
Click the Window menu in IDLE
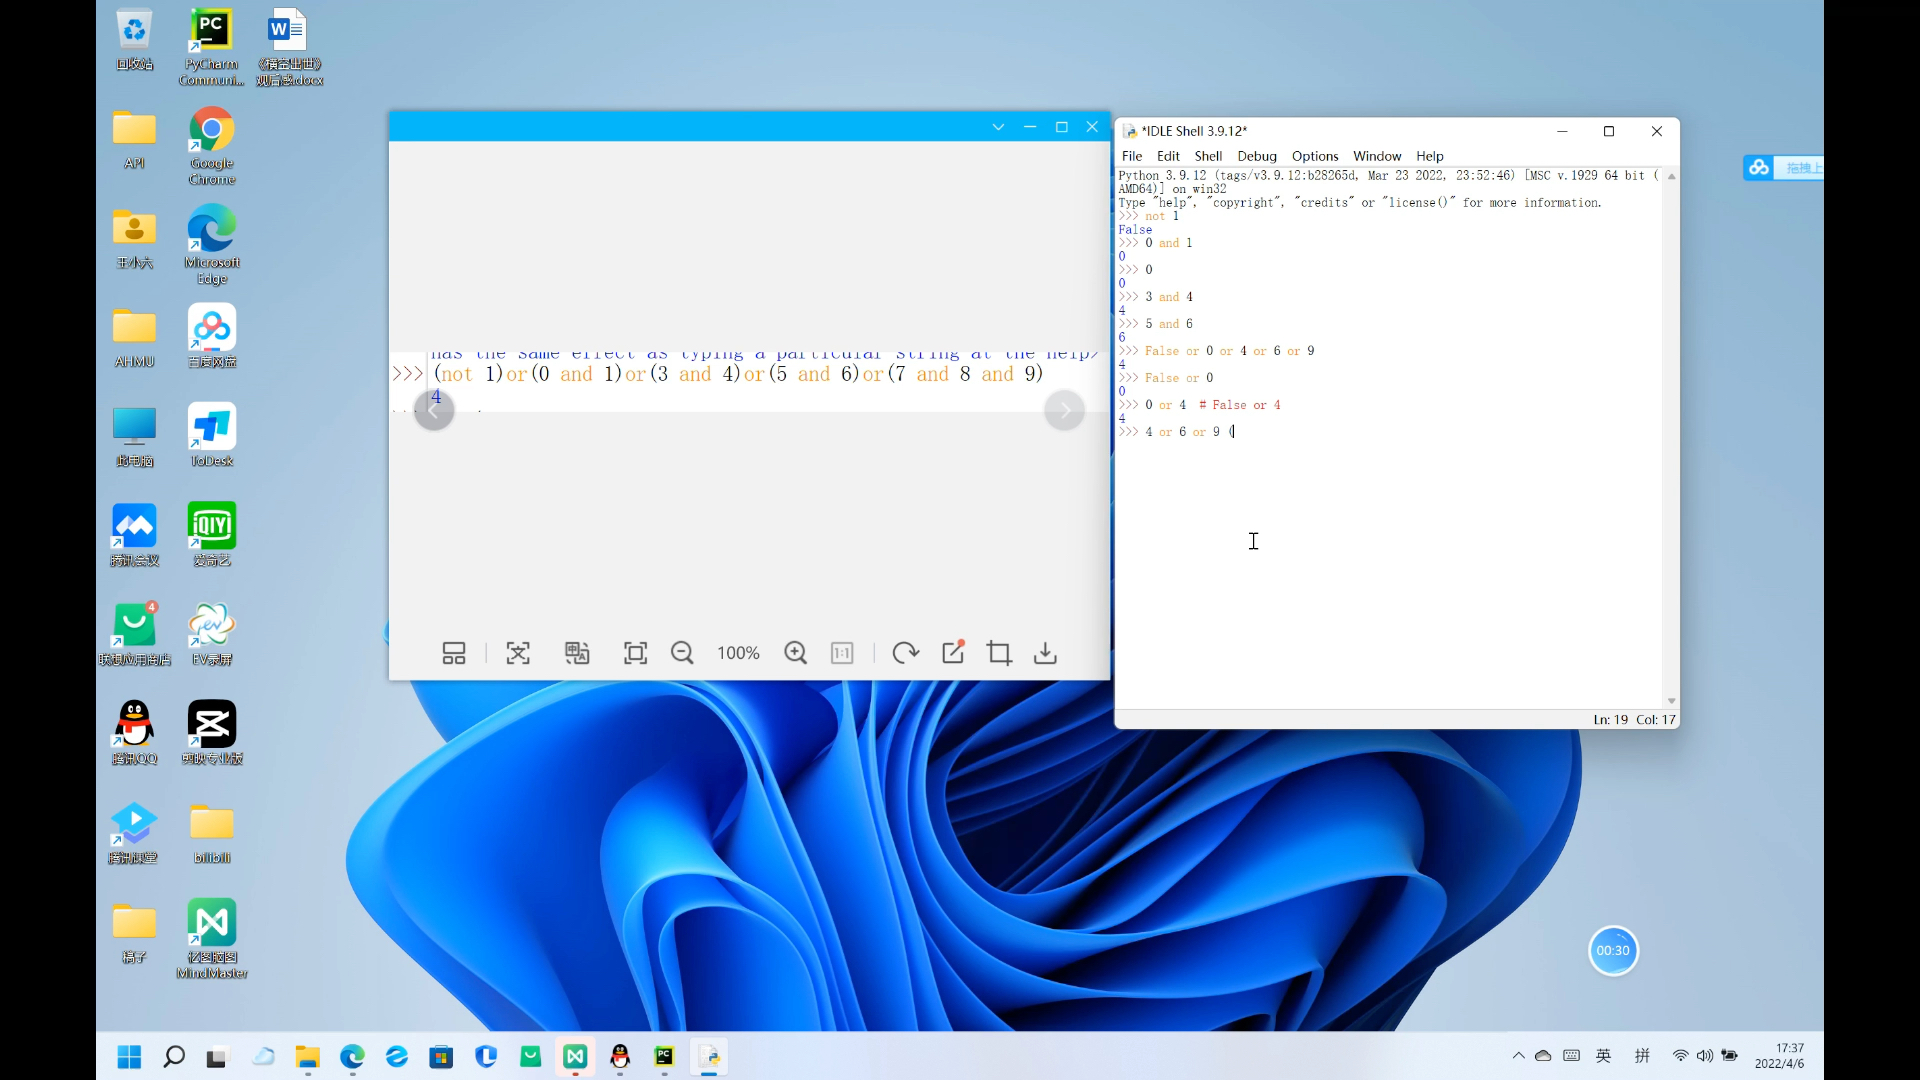coord(1377,156)
